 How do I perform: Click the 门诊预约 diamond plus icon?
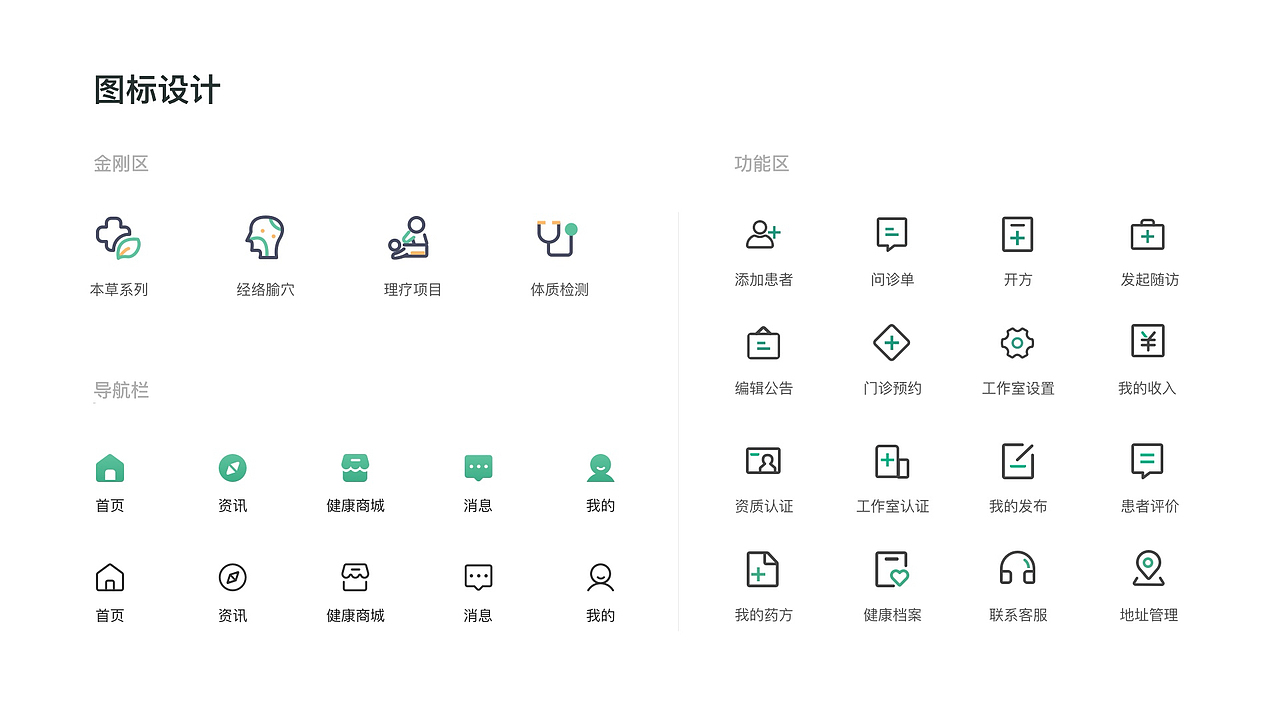pos(891,343)
